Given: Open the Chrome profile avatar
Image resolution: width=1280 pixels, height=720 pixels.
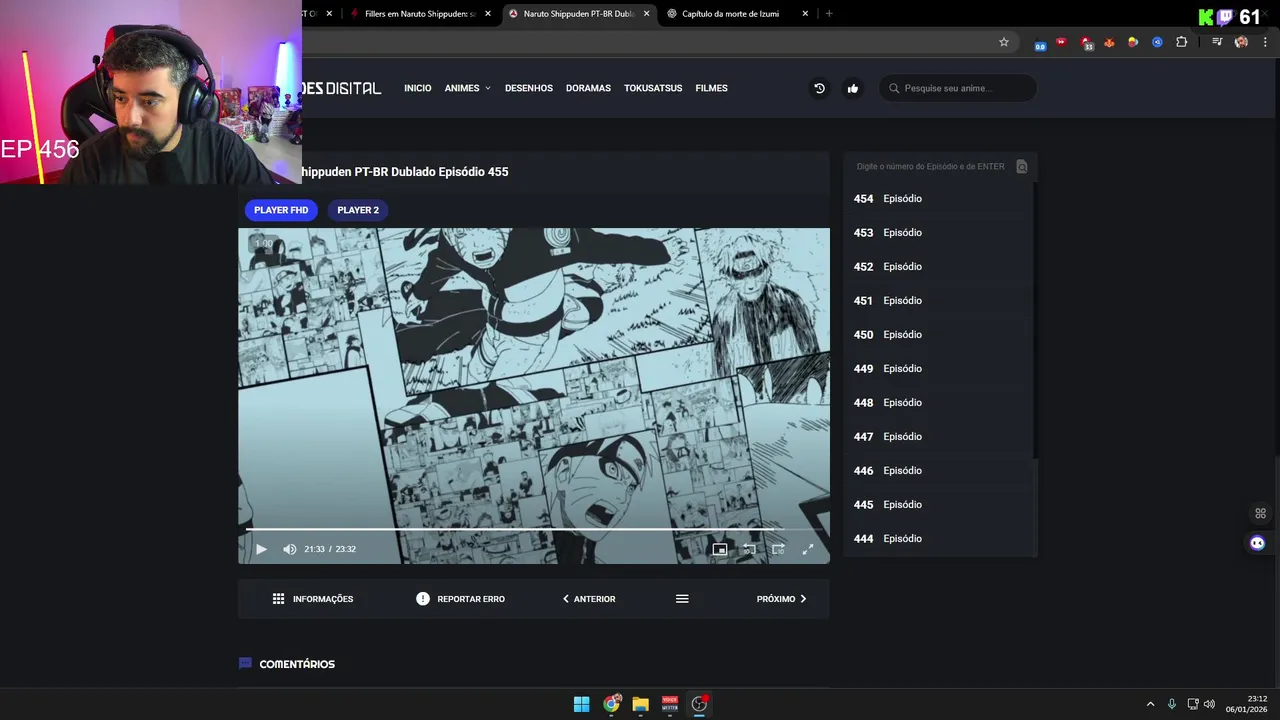Looking at the screenshot, I should 1241,42.
